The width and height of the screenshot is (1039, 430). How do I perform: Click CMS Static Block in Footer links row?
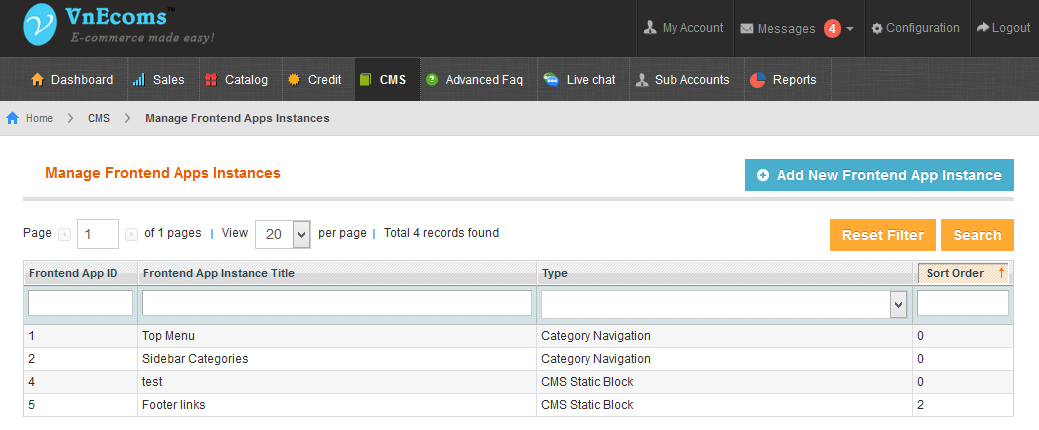587,404
